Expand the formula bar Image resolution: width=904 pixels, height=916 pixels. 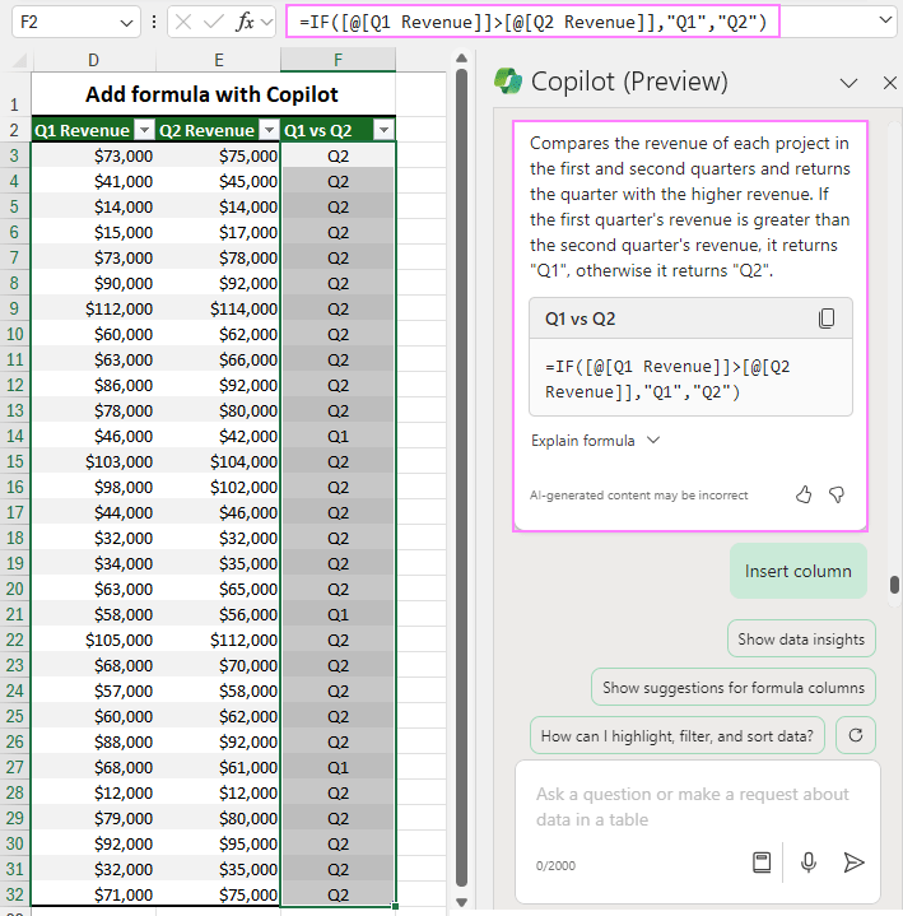(x=885, y=21)
